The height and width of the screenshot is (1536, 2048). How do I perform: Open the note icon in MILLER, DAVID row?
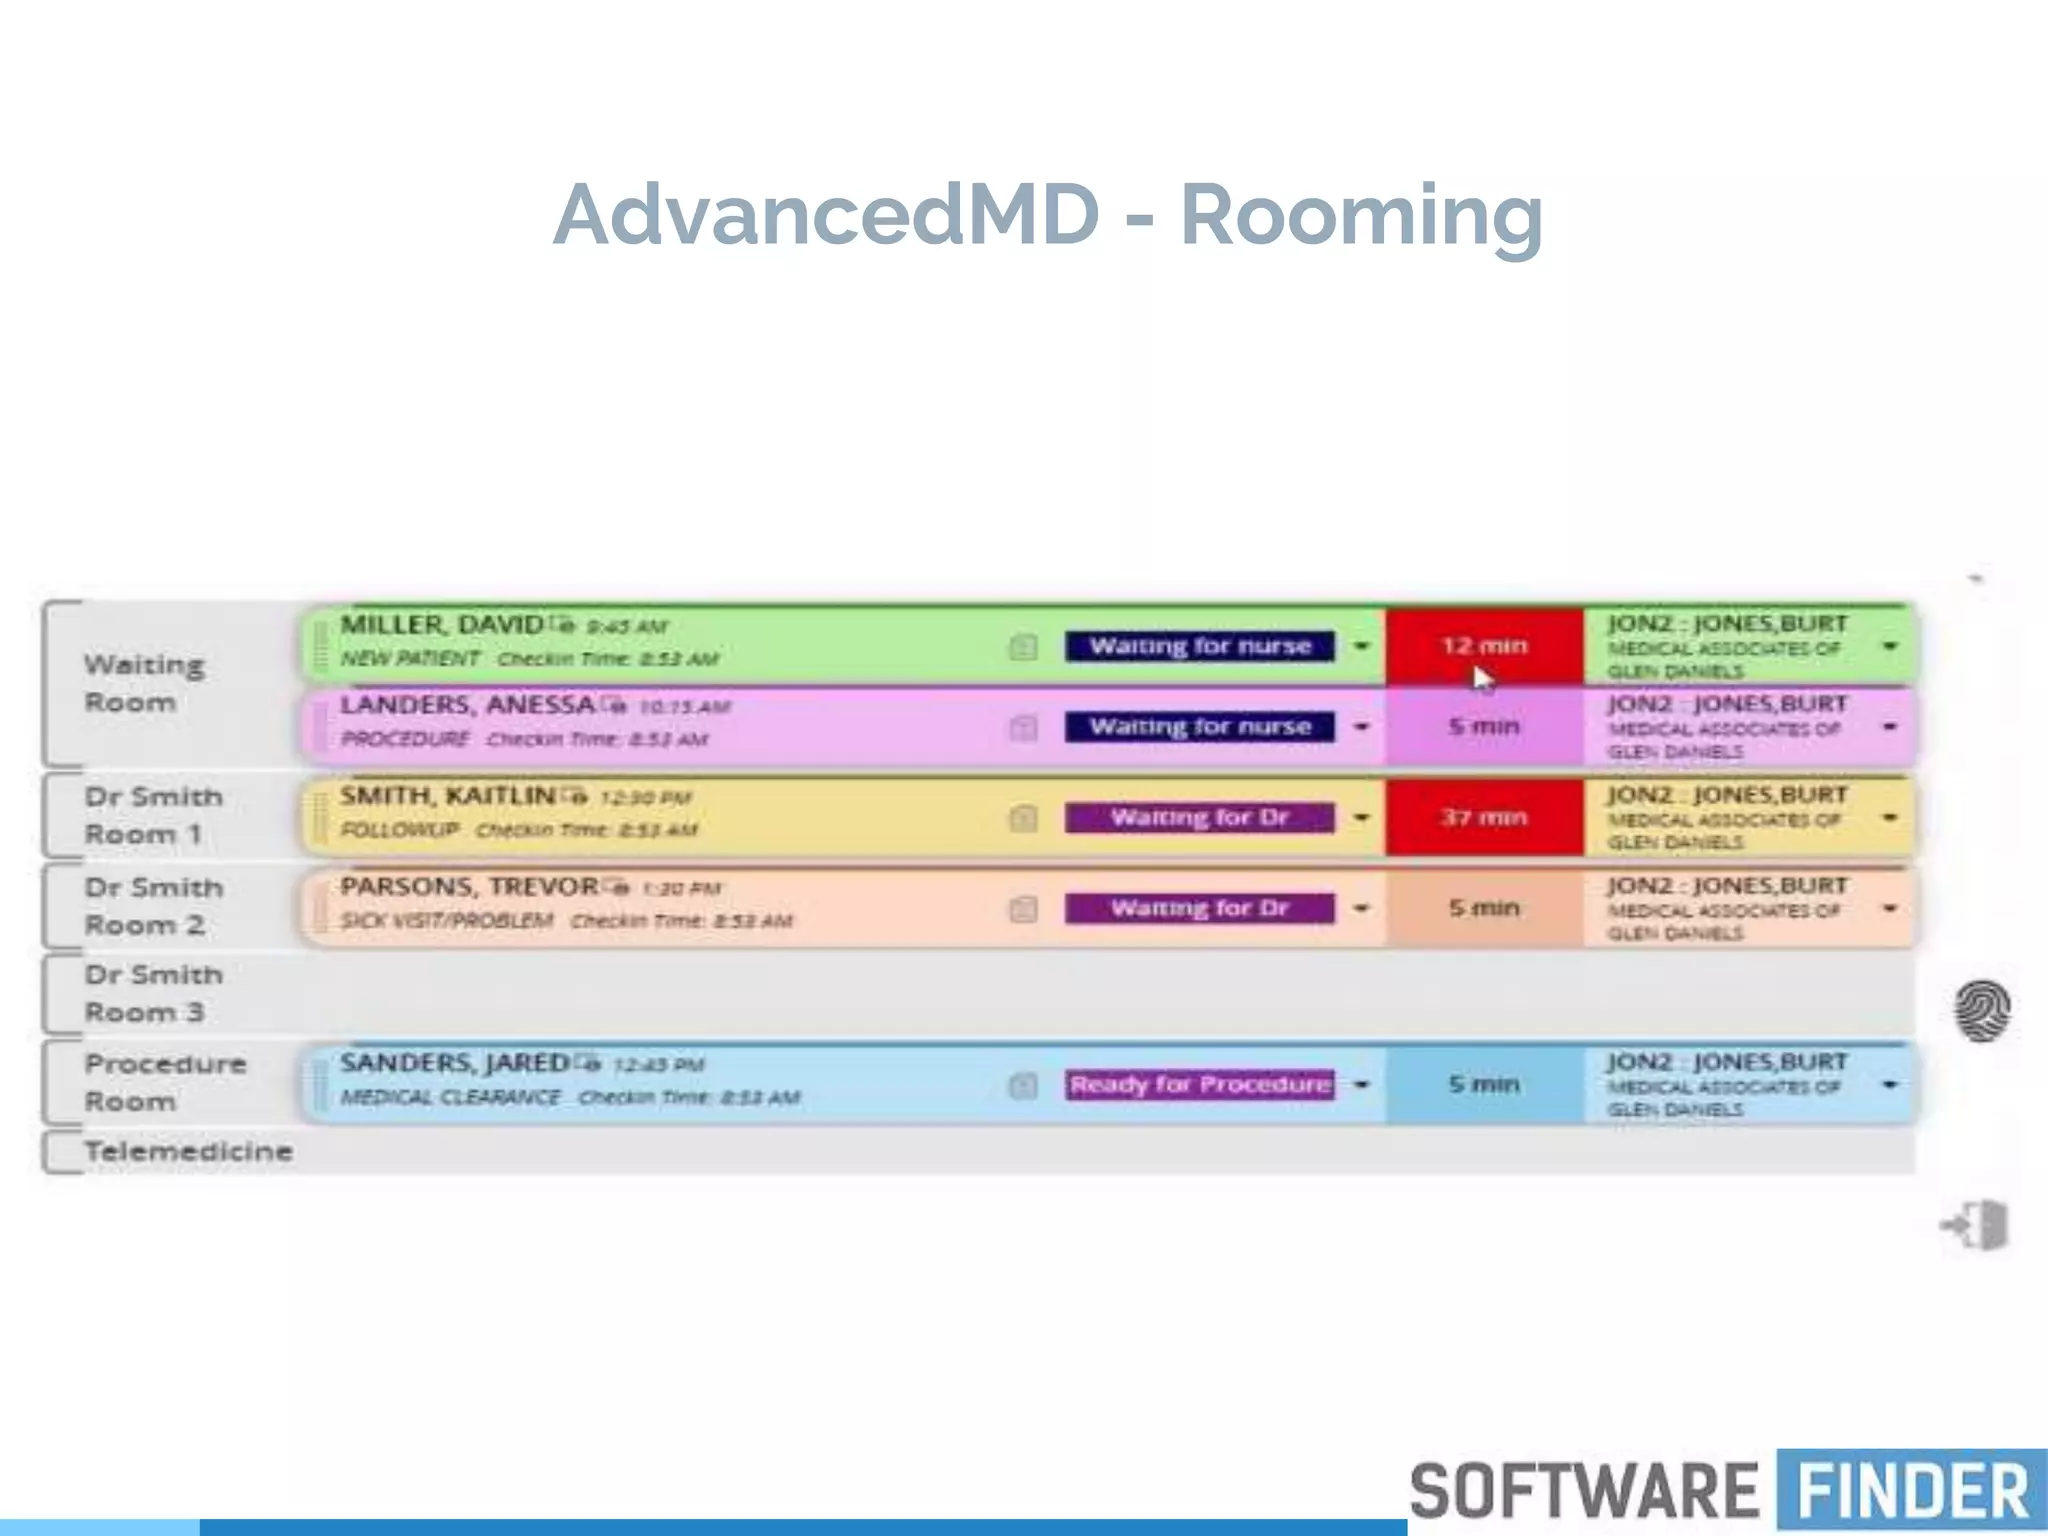click(1023, 647)
